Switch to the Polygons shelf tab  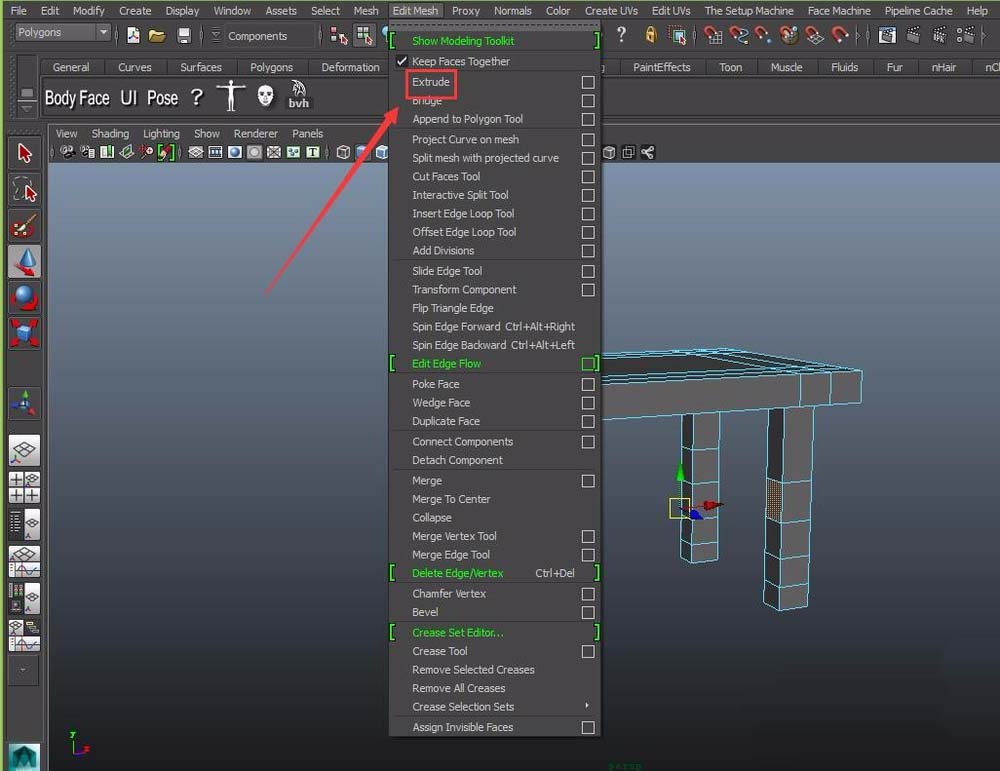point(271,67)
